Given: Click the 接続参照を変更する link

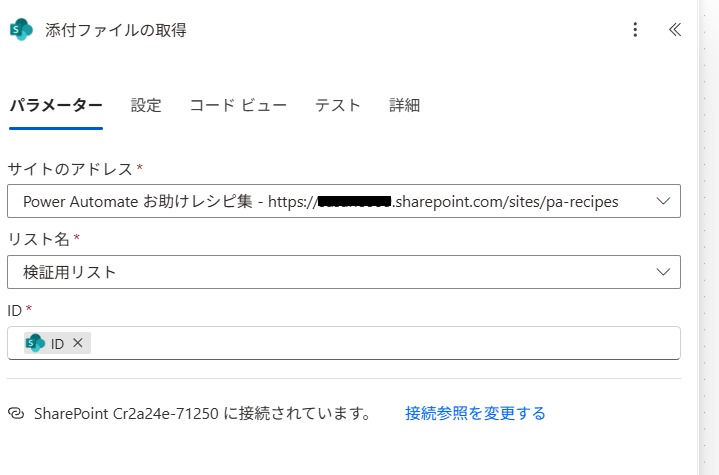Looking at the screenshot, I should [475, 413].
